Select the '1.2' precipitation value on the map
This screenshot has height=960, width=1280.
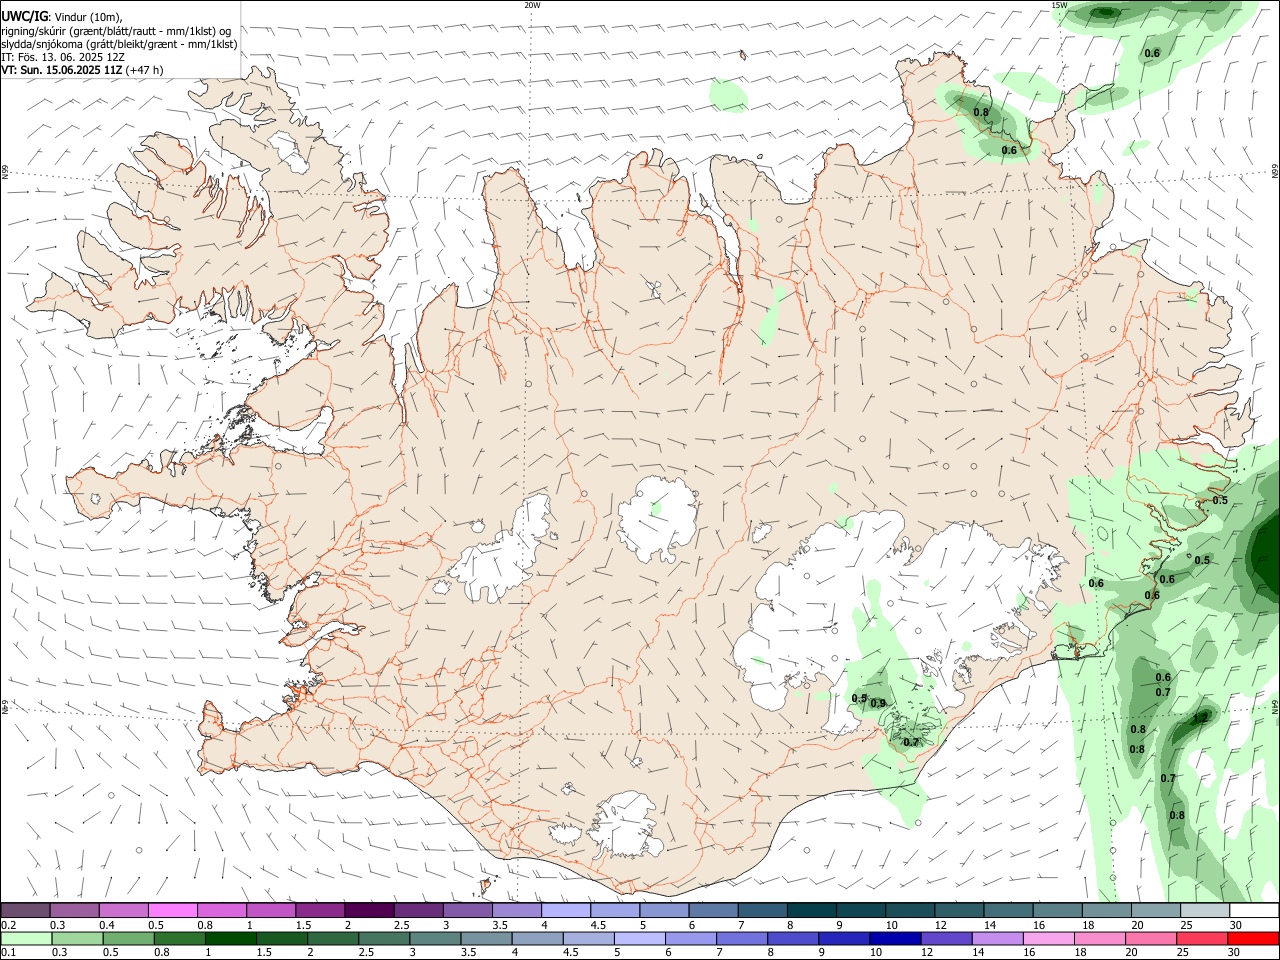1201,717
